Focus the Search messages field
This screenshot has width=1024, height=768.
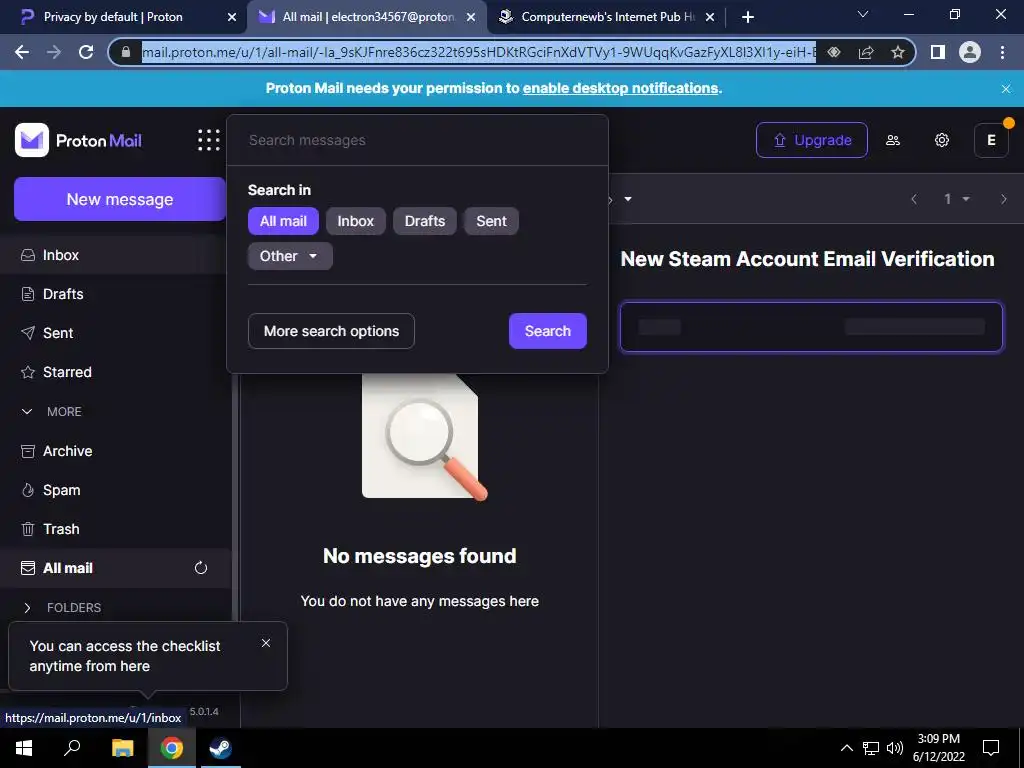[417, 140]
